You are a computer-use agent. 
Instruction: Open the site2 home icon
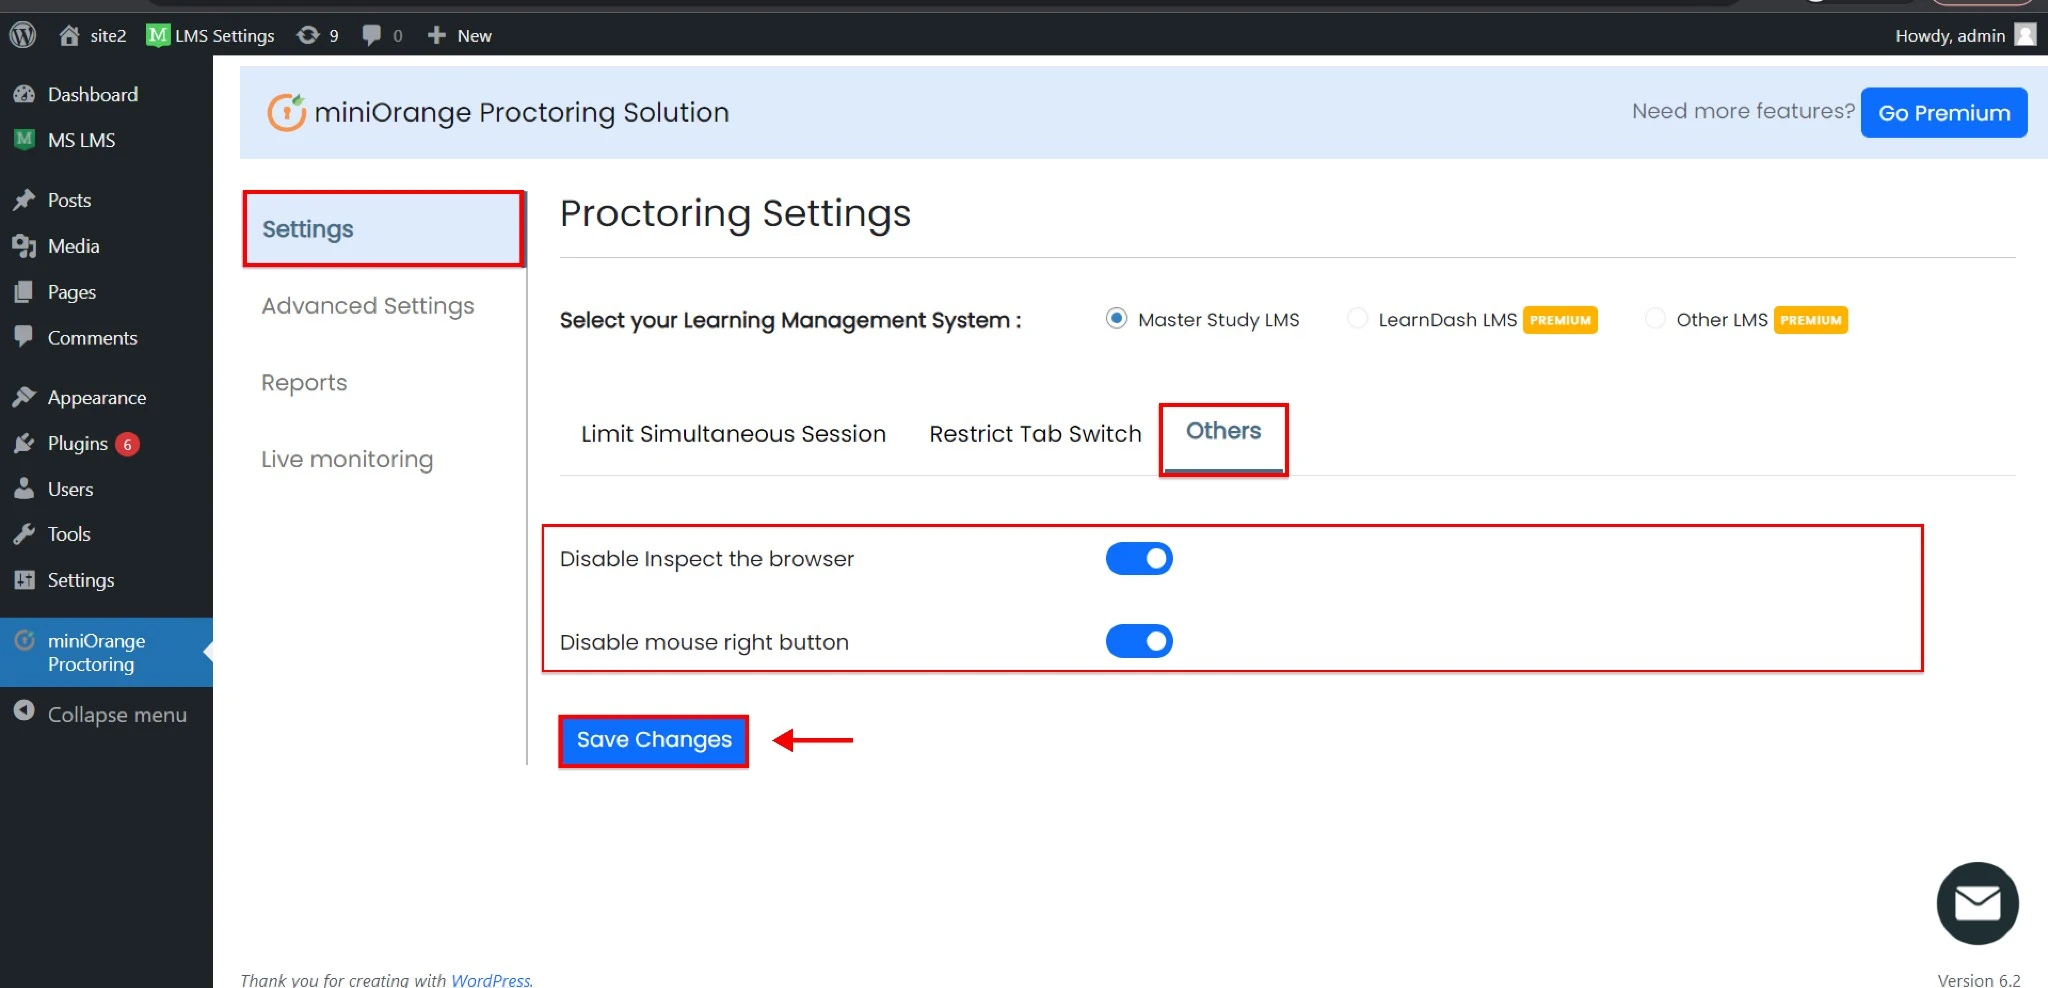[69, 36]
